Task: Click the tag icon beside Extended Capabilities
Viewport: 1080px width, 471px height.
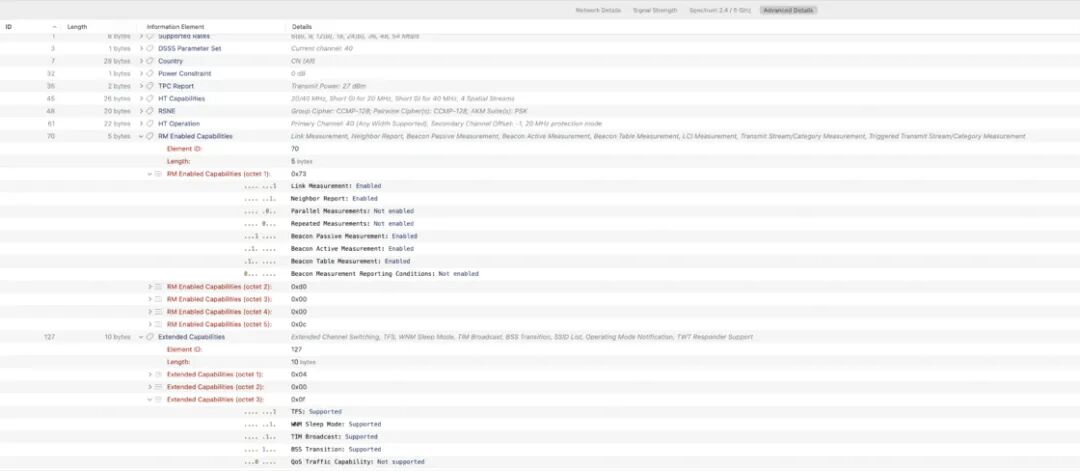Action: 149,337
